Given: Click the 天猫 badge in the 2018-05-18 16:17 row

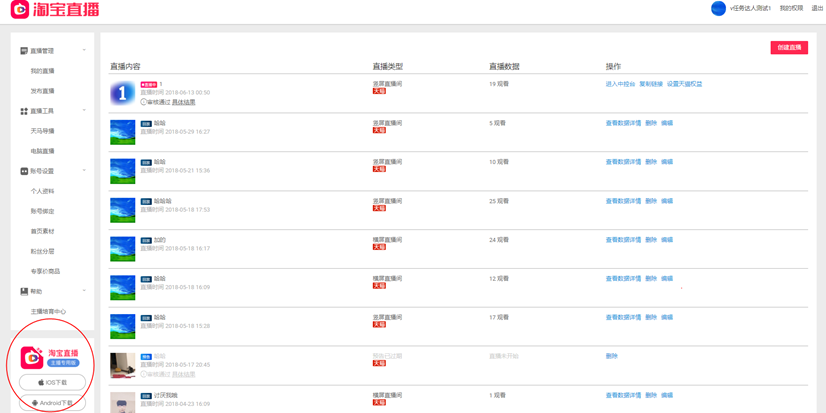Looking at the screenshot, I should [379, 247].
